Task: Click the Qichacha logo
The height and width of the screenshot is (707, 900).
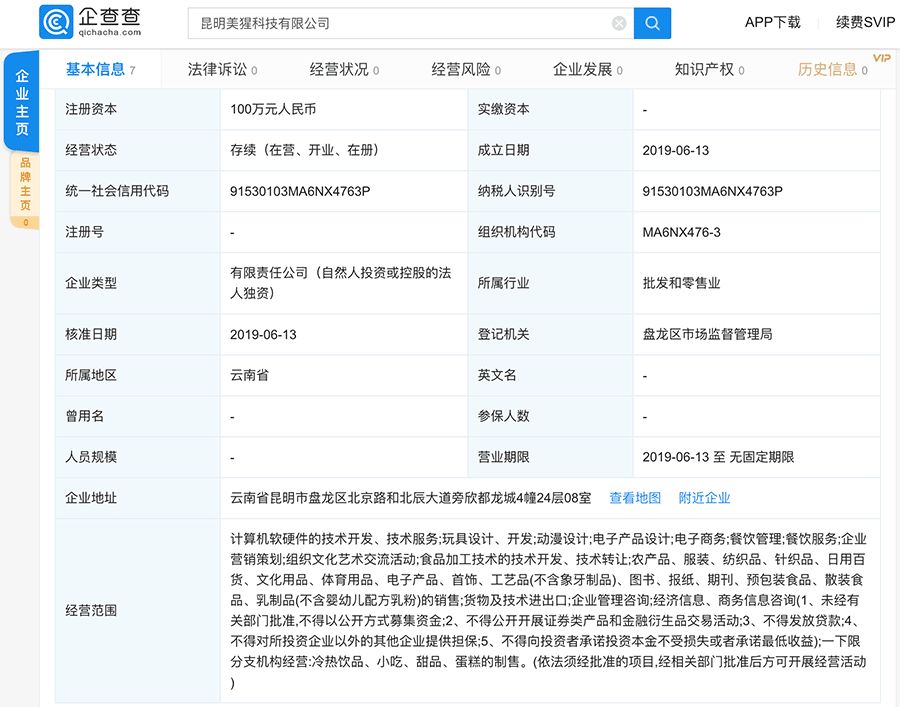Action: coord(90,22)
